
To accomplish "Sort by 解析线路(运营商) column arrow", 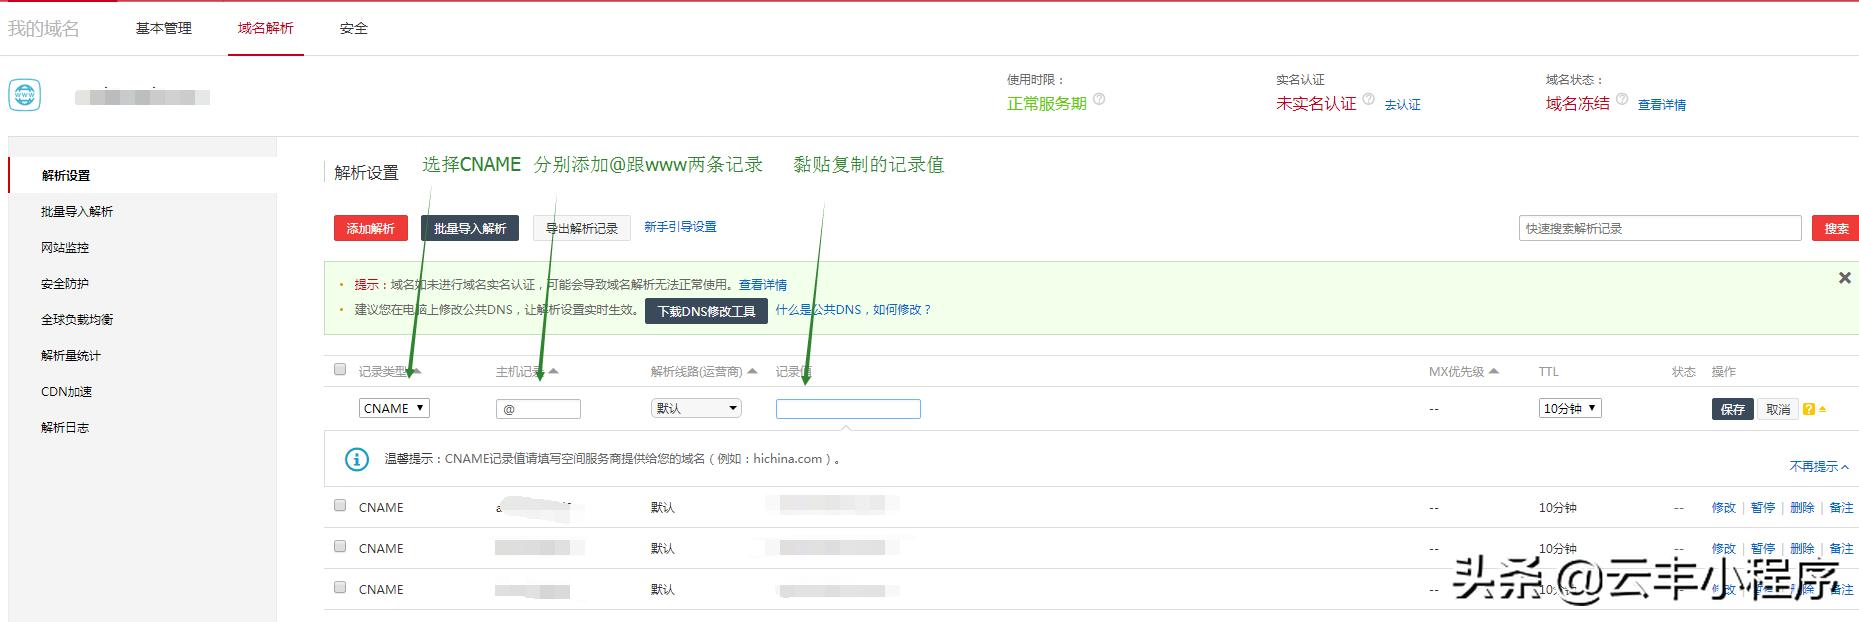I will (x=753, y=371).
